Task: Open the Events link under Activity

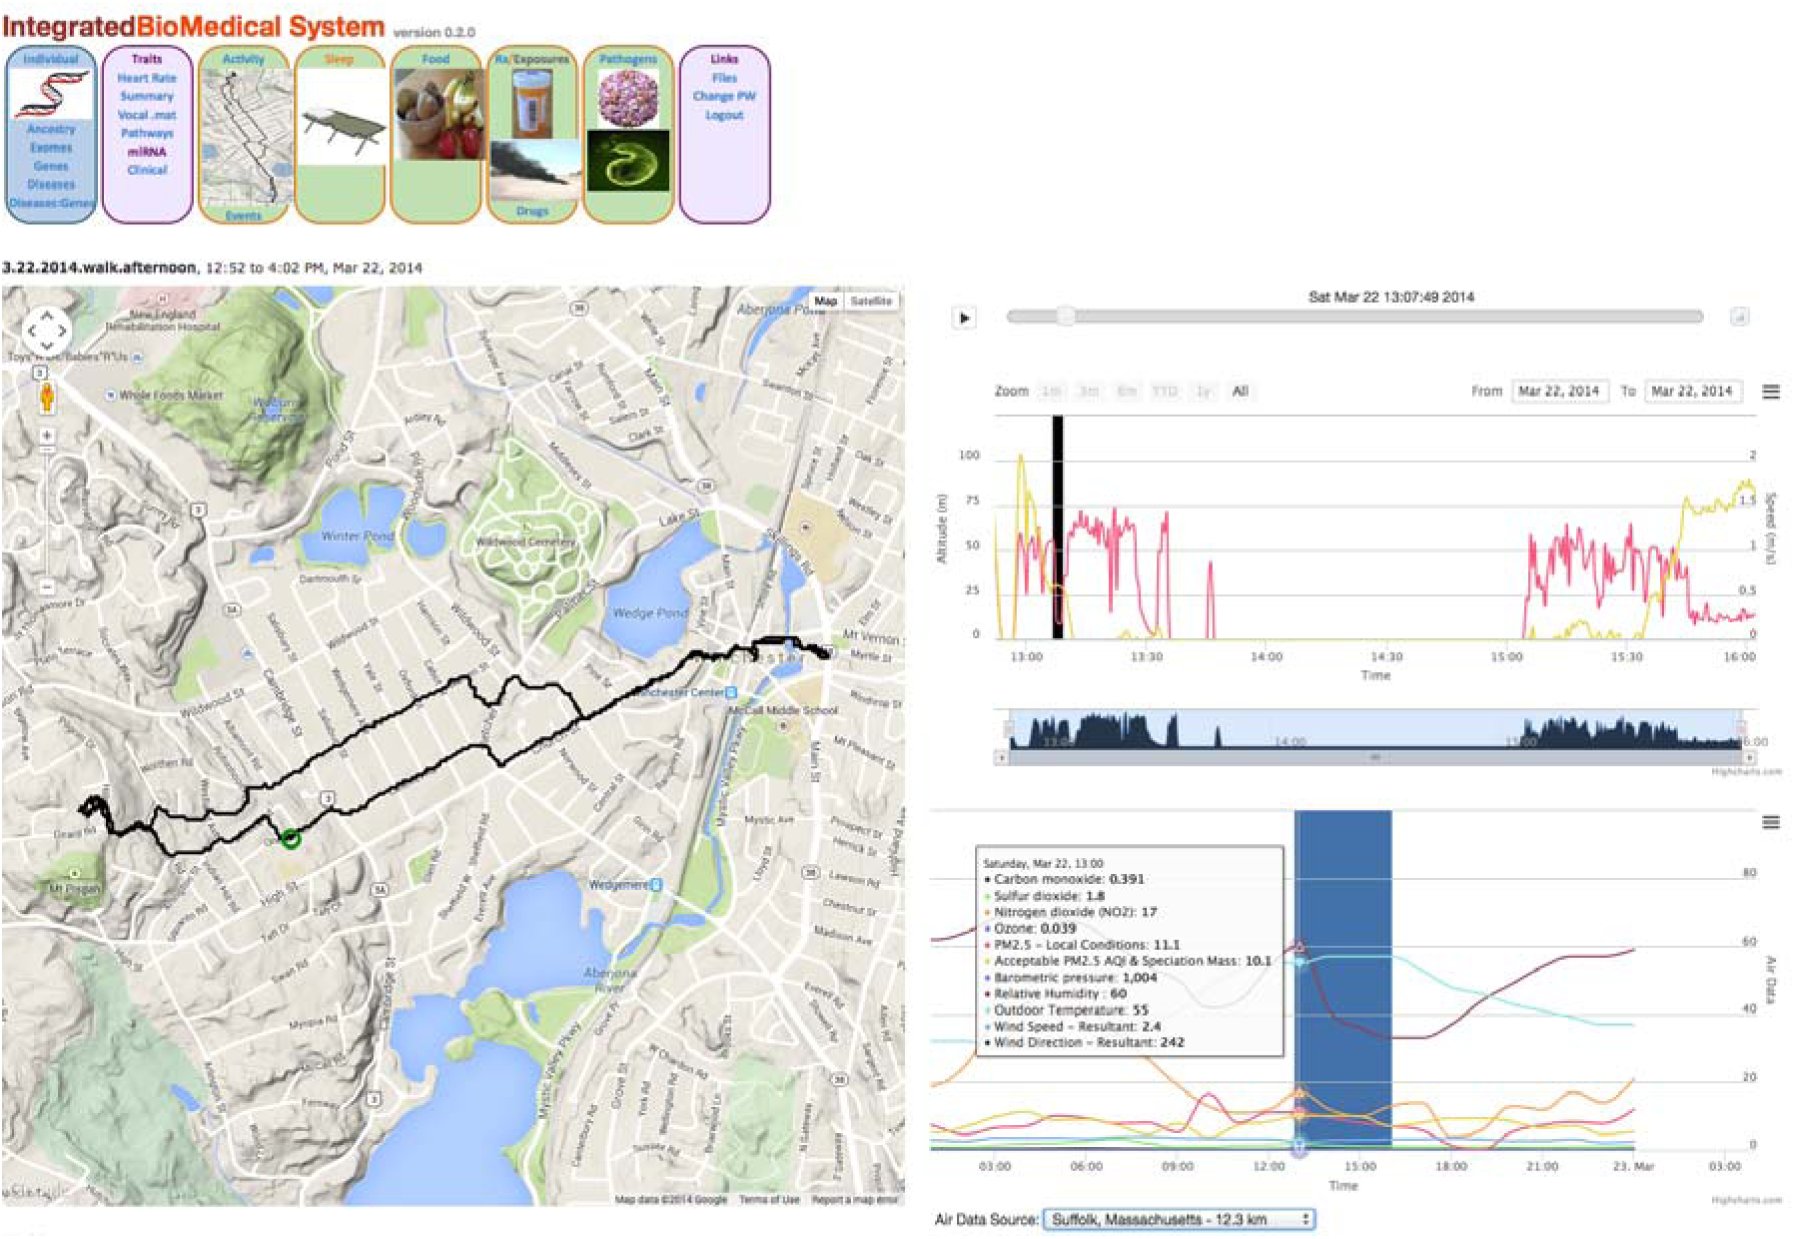Action: [x=243, y=215]
